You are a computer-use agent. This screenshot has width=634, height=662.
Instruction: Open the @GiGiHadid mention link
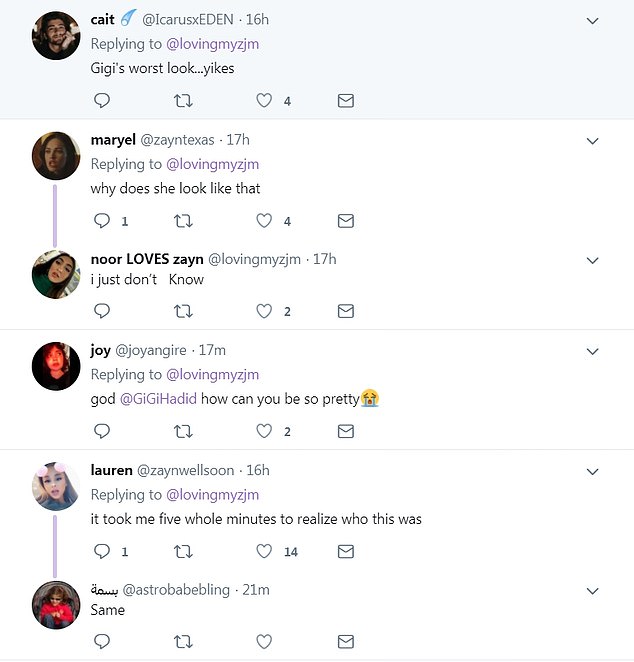coord(161,399)
